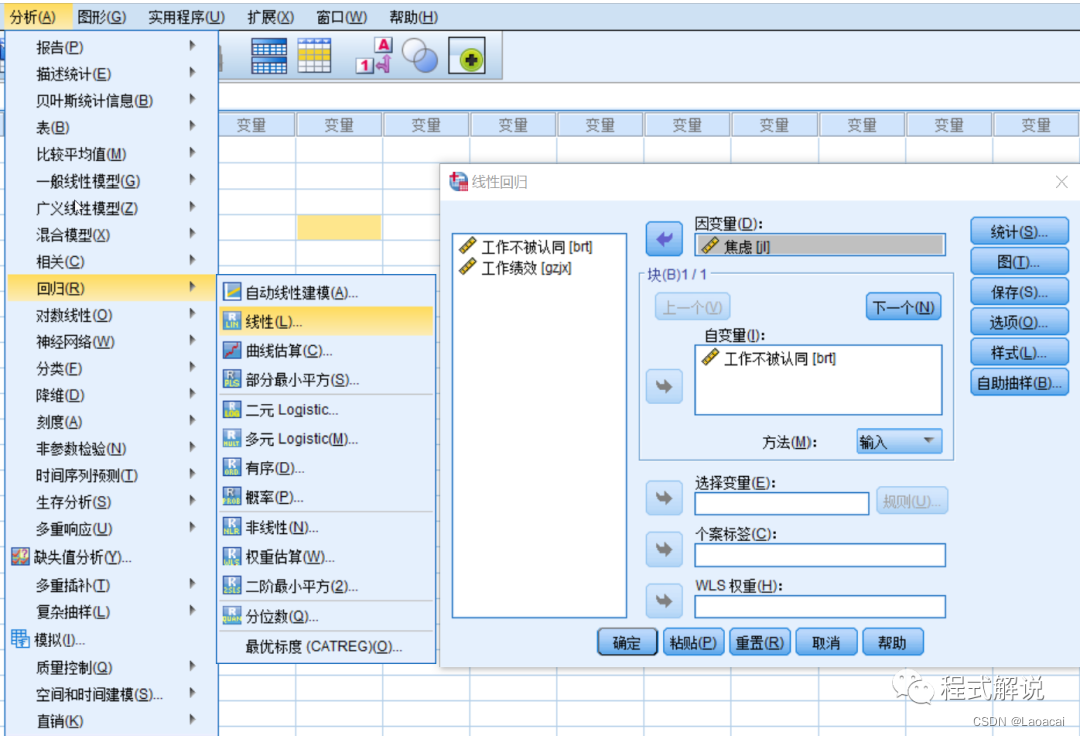The width and height of the screenshot is (1080, 736).
Task: Click the 统计(S) button
Action: [x=1019, y=232]
